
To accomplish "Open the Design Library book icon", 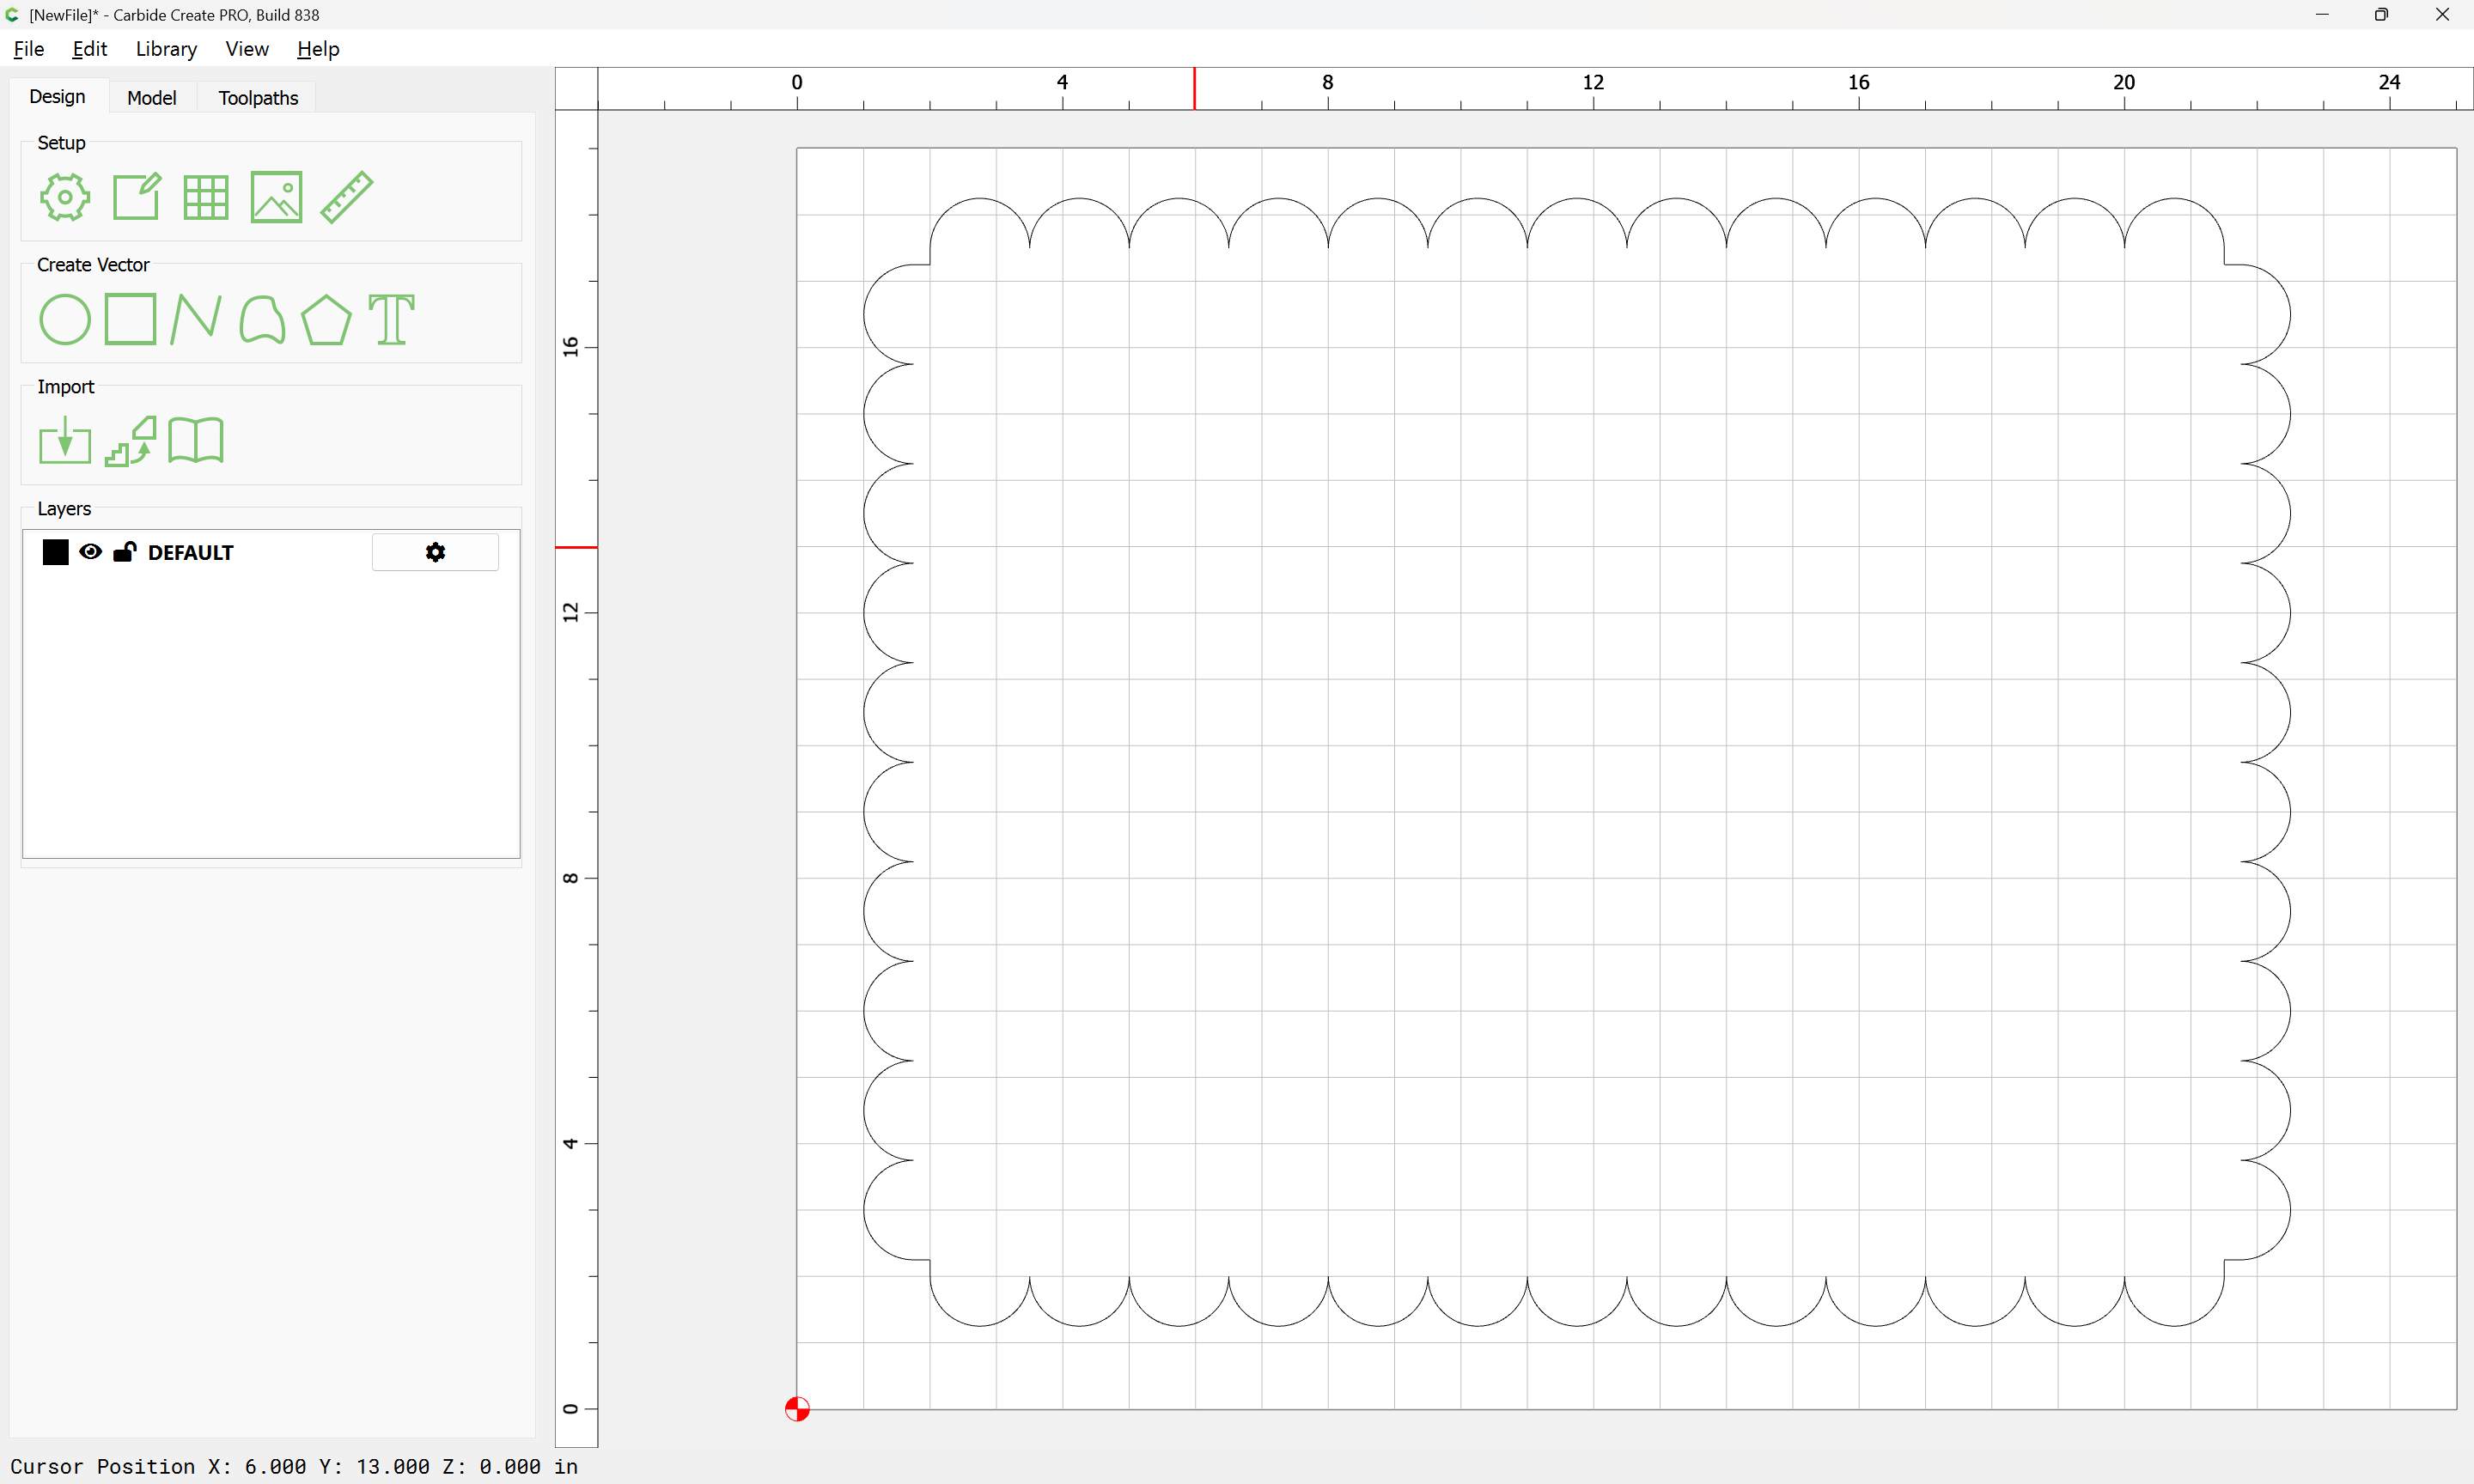I will [196, 441].
